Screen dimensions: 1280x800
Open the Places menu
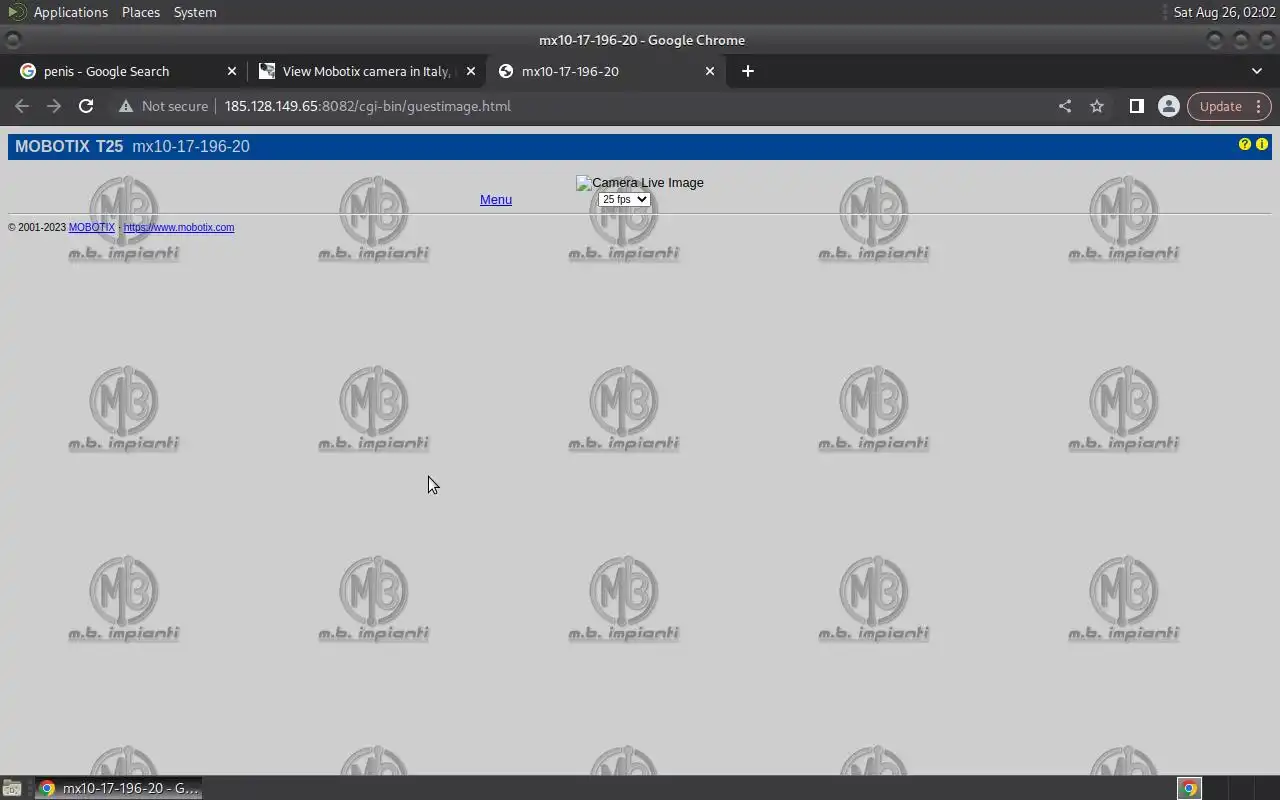click(141, 12)
